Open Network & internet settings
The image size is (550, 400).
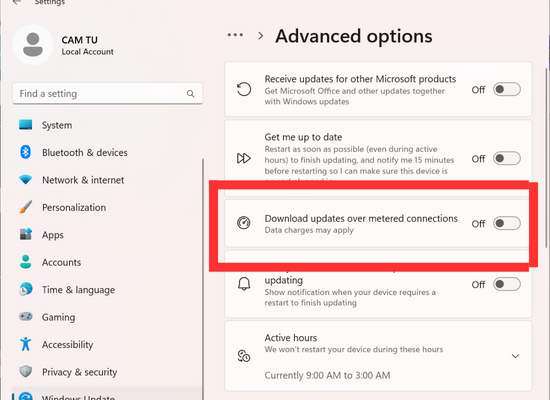pos(107,180)
